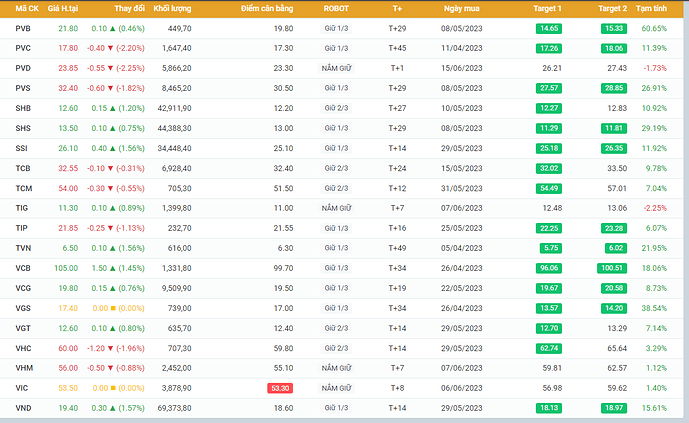Click the ROBOT column header
Viewport: 689px width, 423px height.
click(x=336, y=8)
